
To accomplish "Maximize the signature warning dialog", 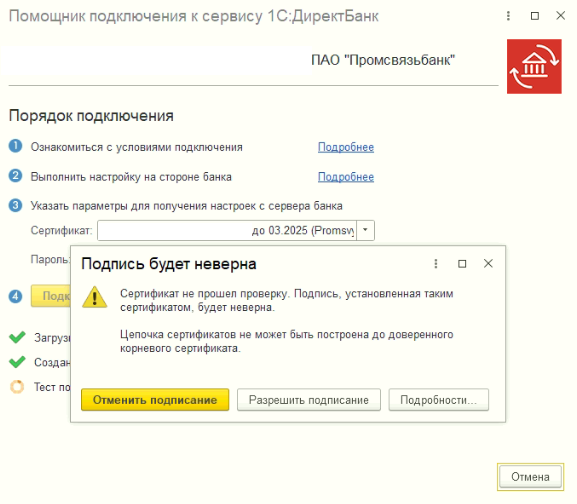I will click(x=462, y=264).
